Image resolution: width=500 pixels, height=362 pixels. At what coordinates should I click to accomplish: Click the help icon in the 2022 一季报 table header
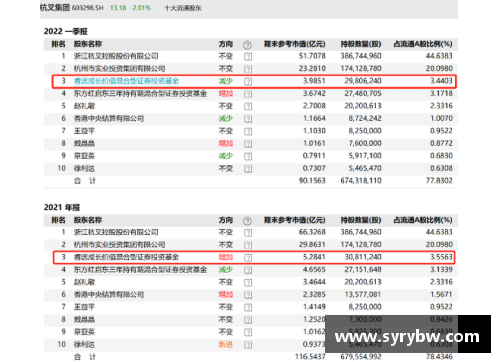click(247, 45)
